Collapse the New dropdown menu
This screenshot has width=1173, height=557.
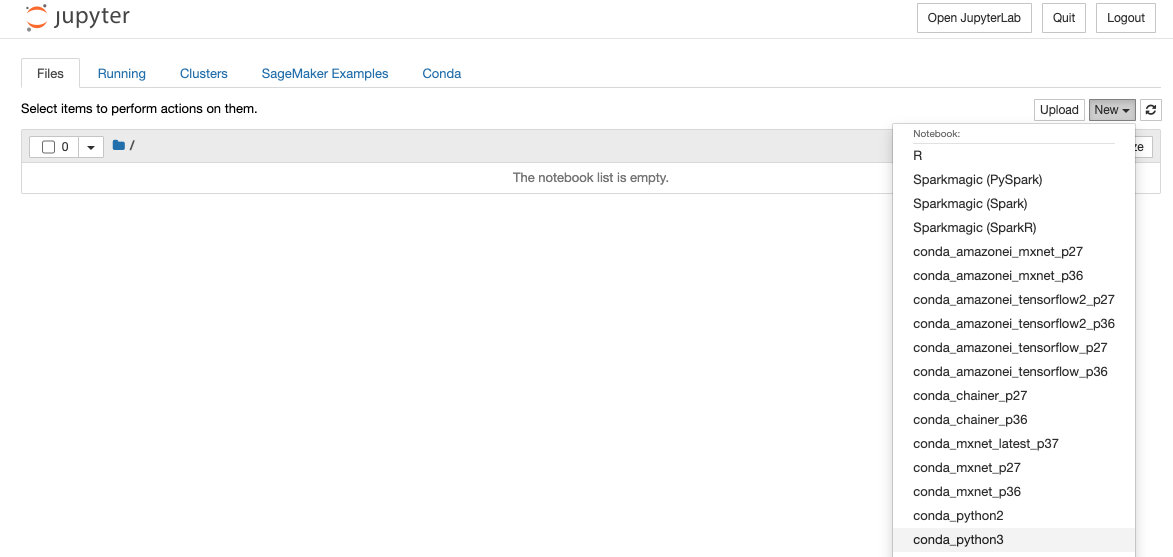pyautogui.click(x=1112, y=110)
